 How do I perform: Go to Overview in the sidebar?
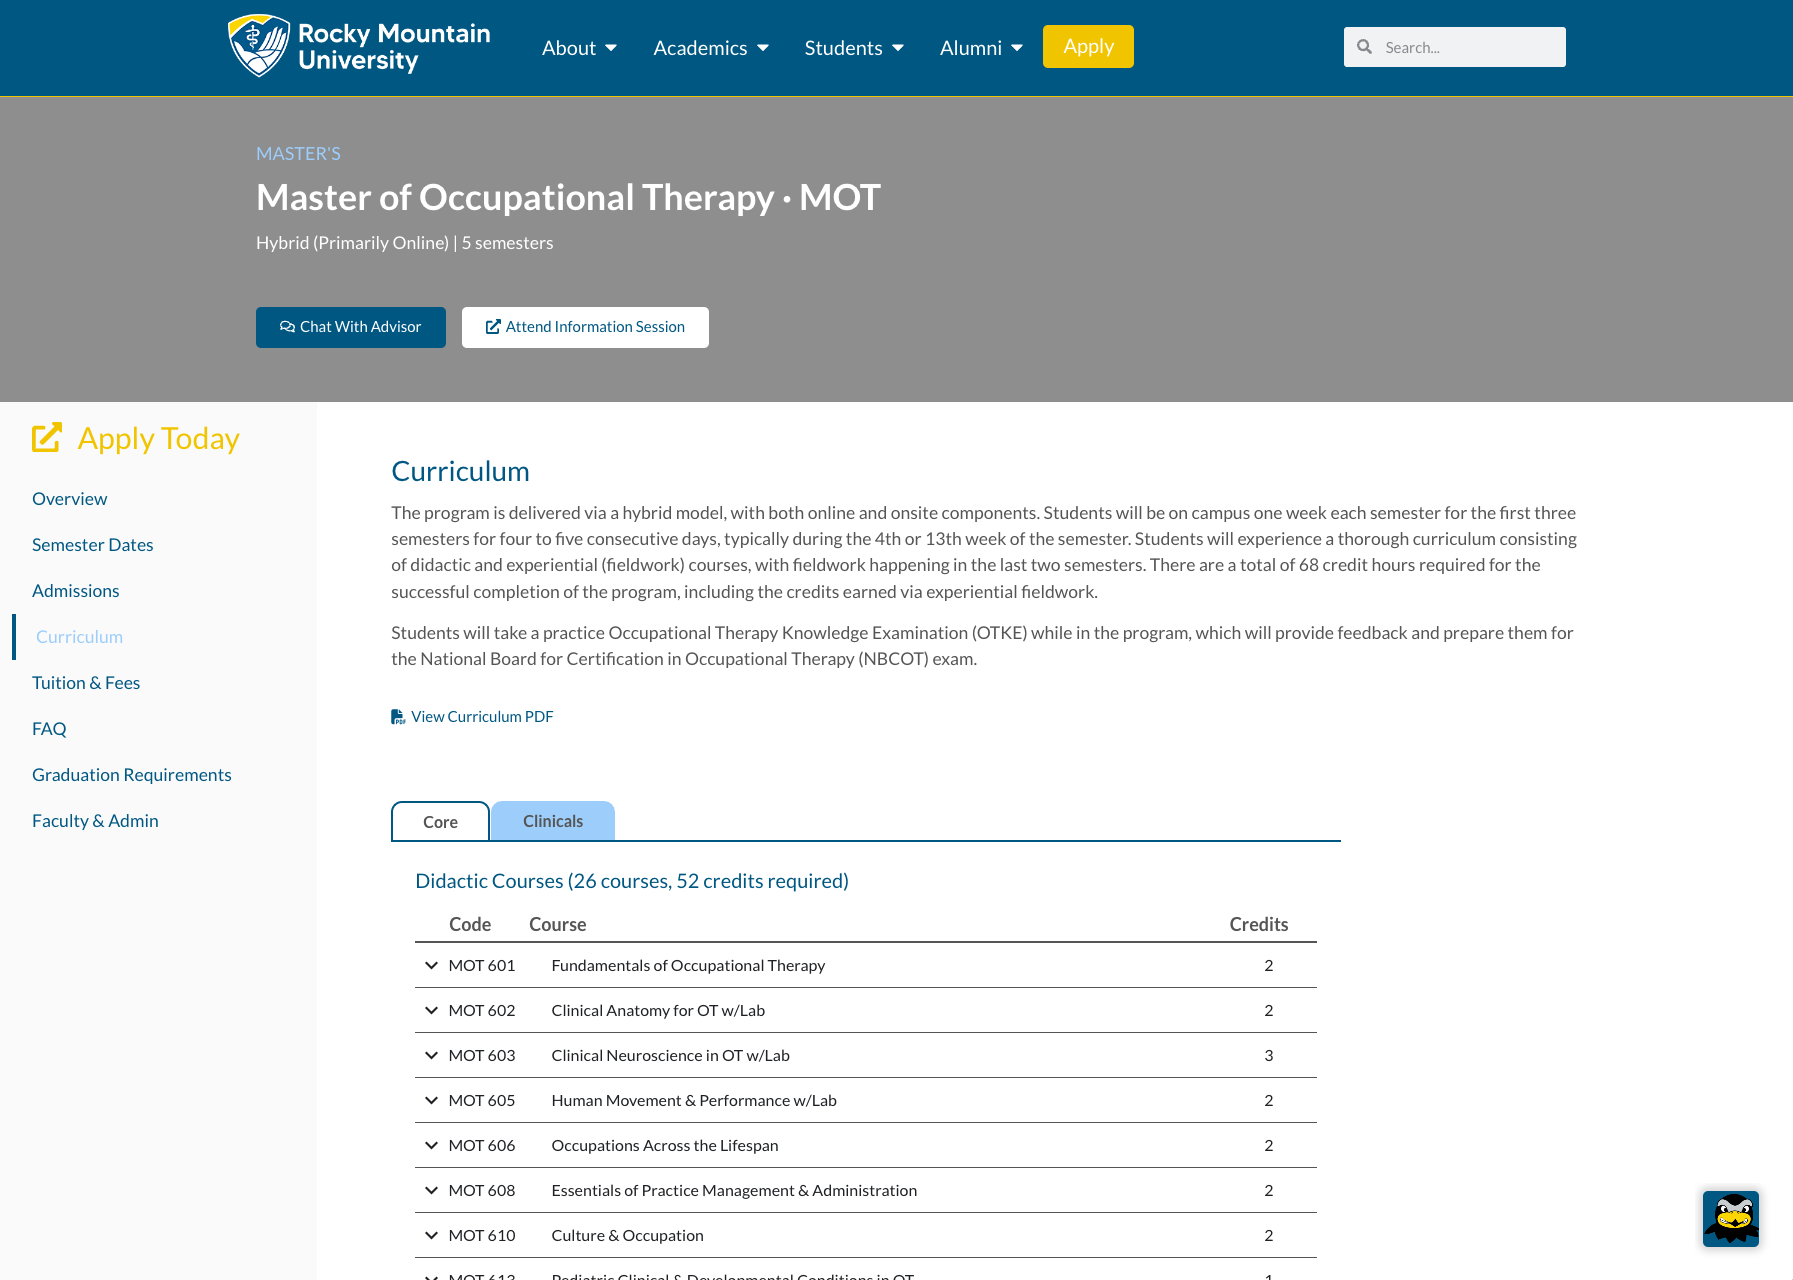[x=69, y=499]
